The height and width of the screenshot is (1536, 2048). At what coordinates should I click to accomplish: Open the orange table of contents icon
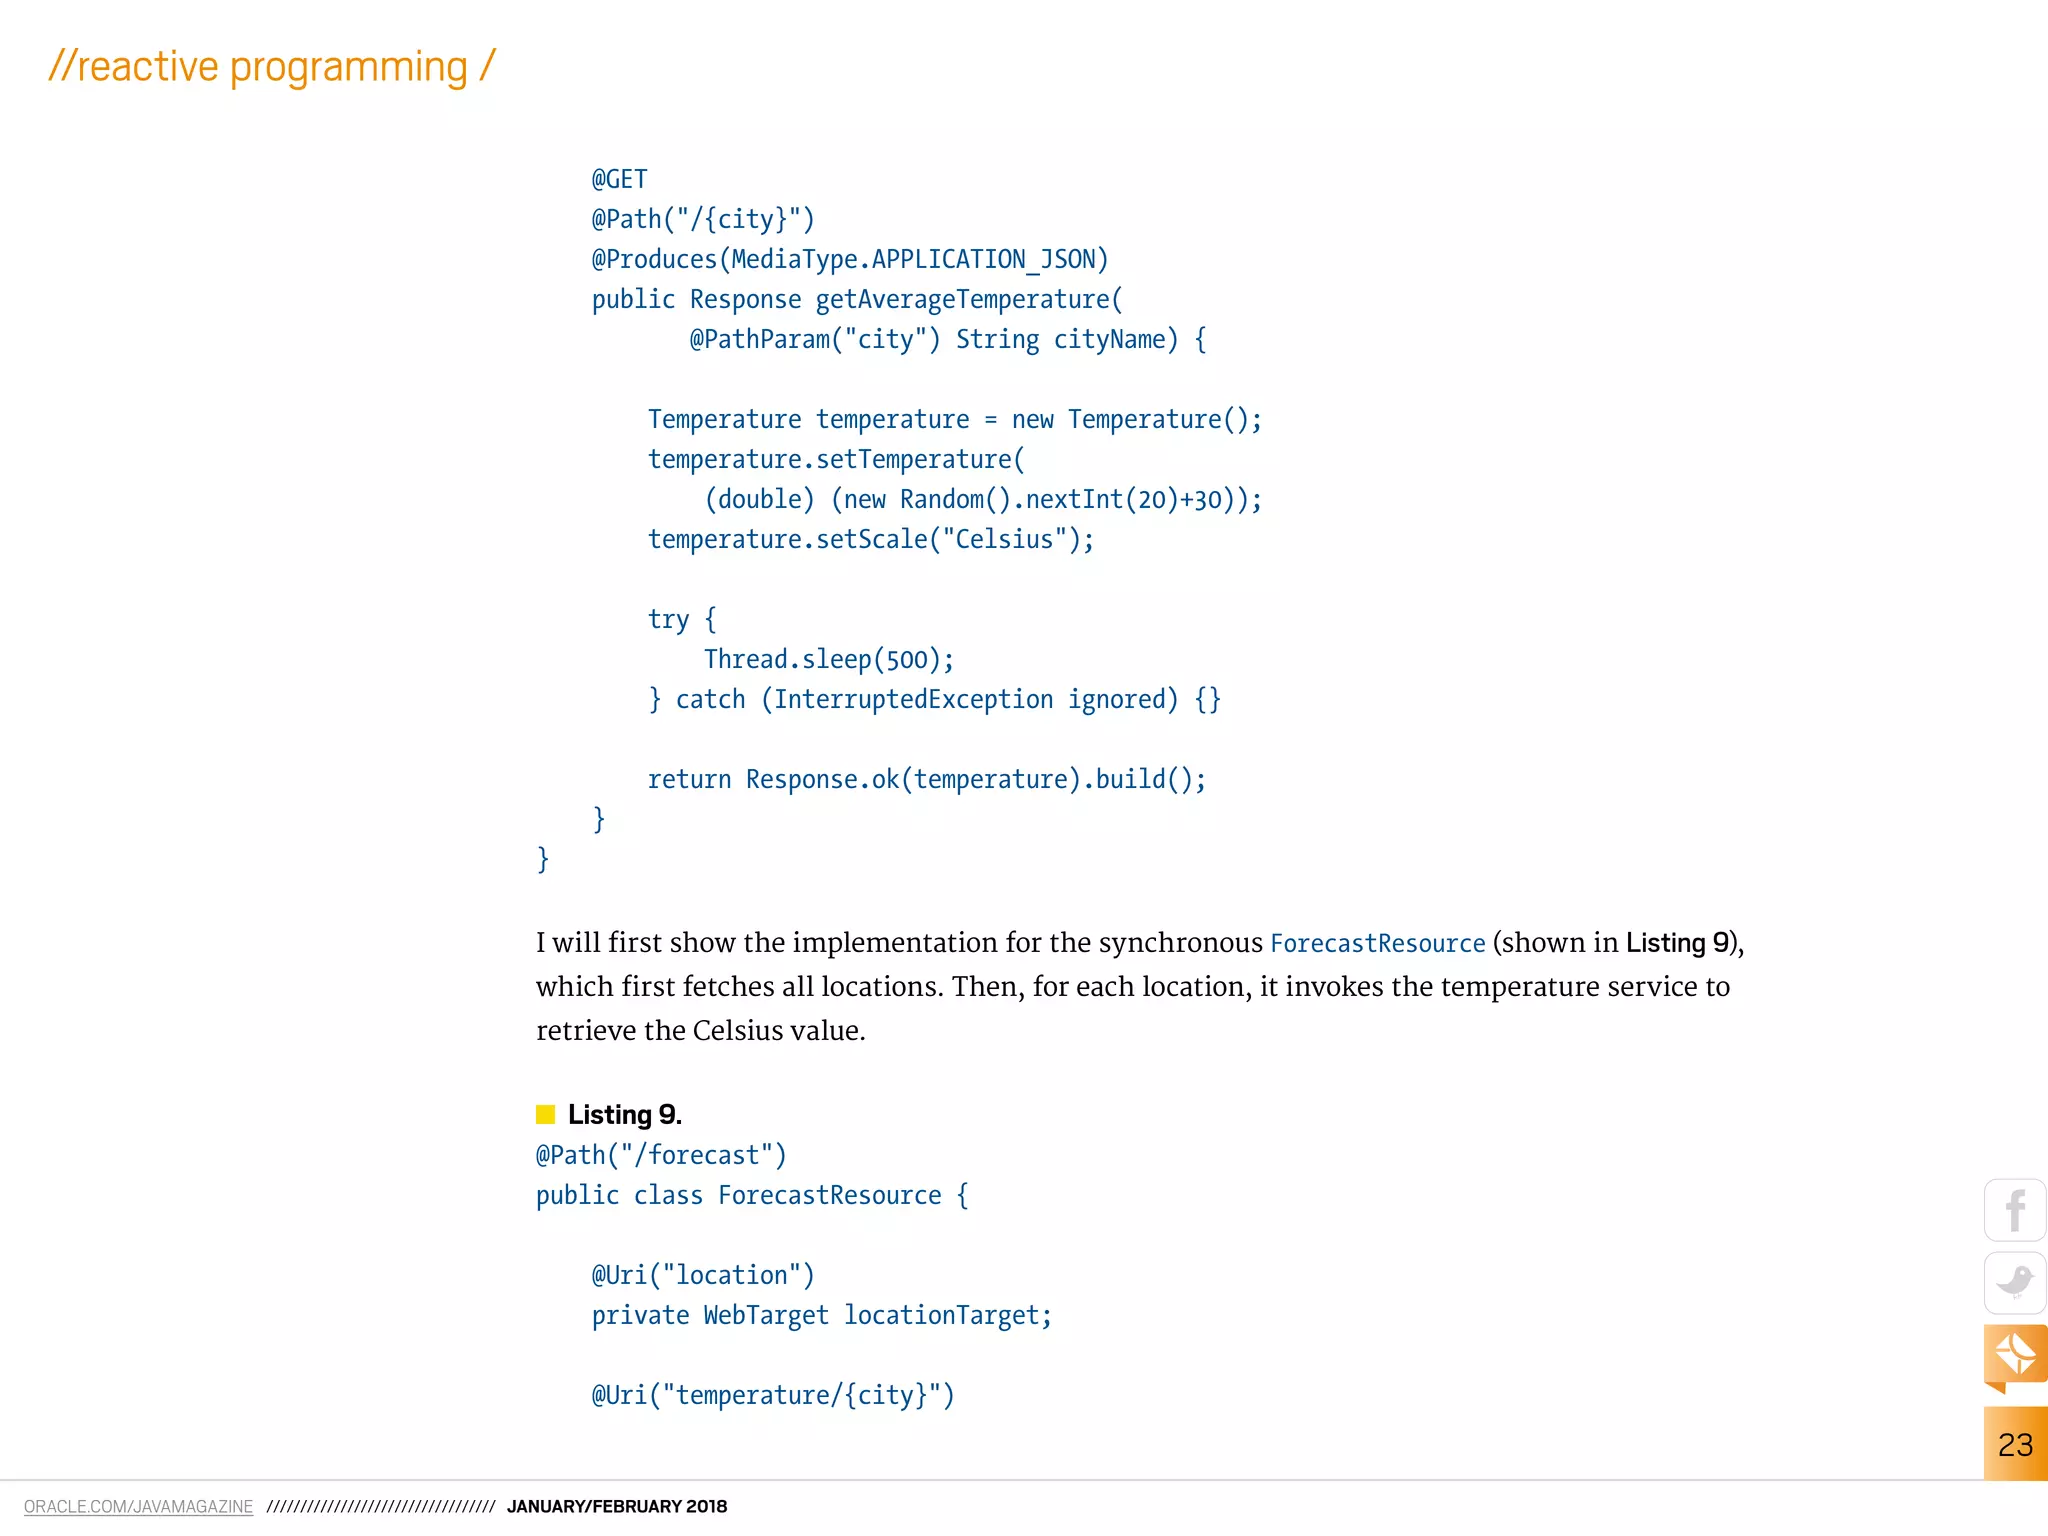click(x=2015, y=1358)
